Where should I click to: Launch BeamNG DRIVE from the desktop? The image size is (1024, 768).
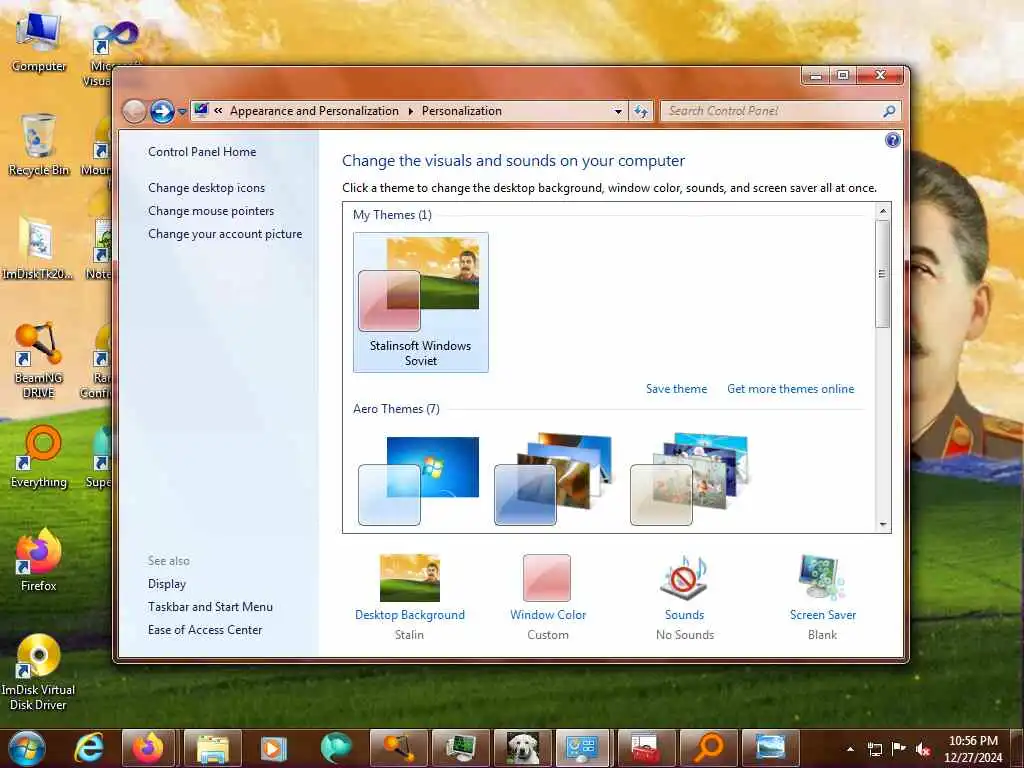pos(39,360)
